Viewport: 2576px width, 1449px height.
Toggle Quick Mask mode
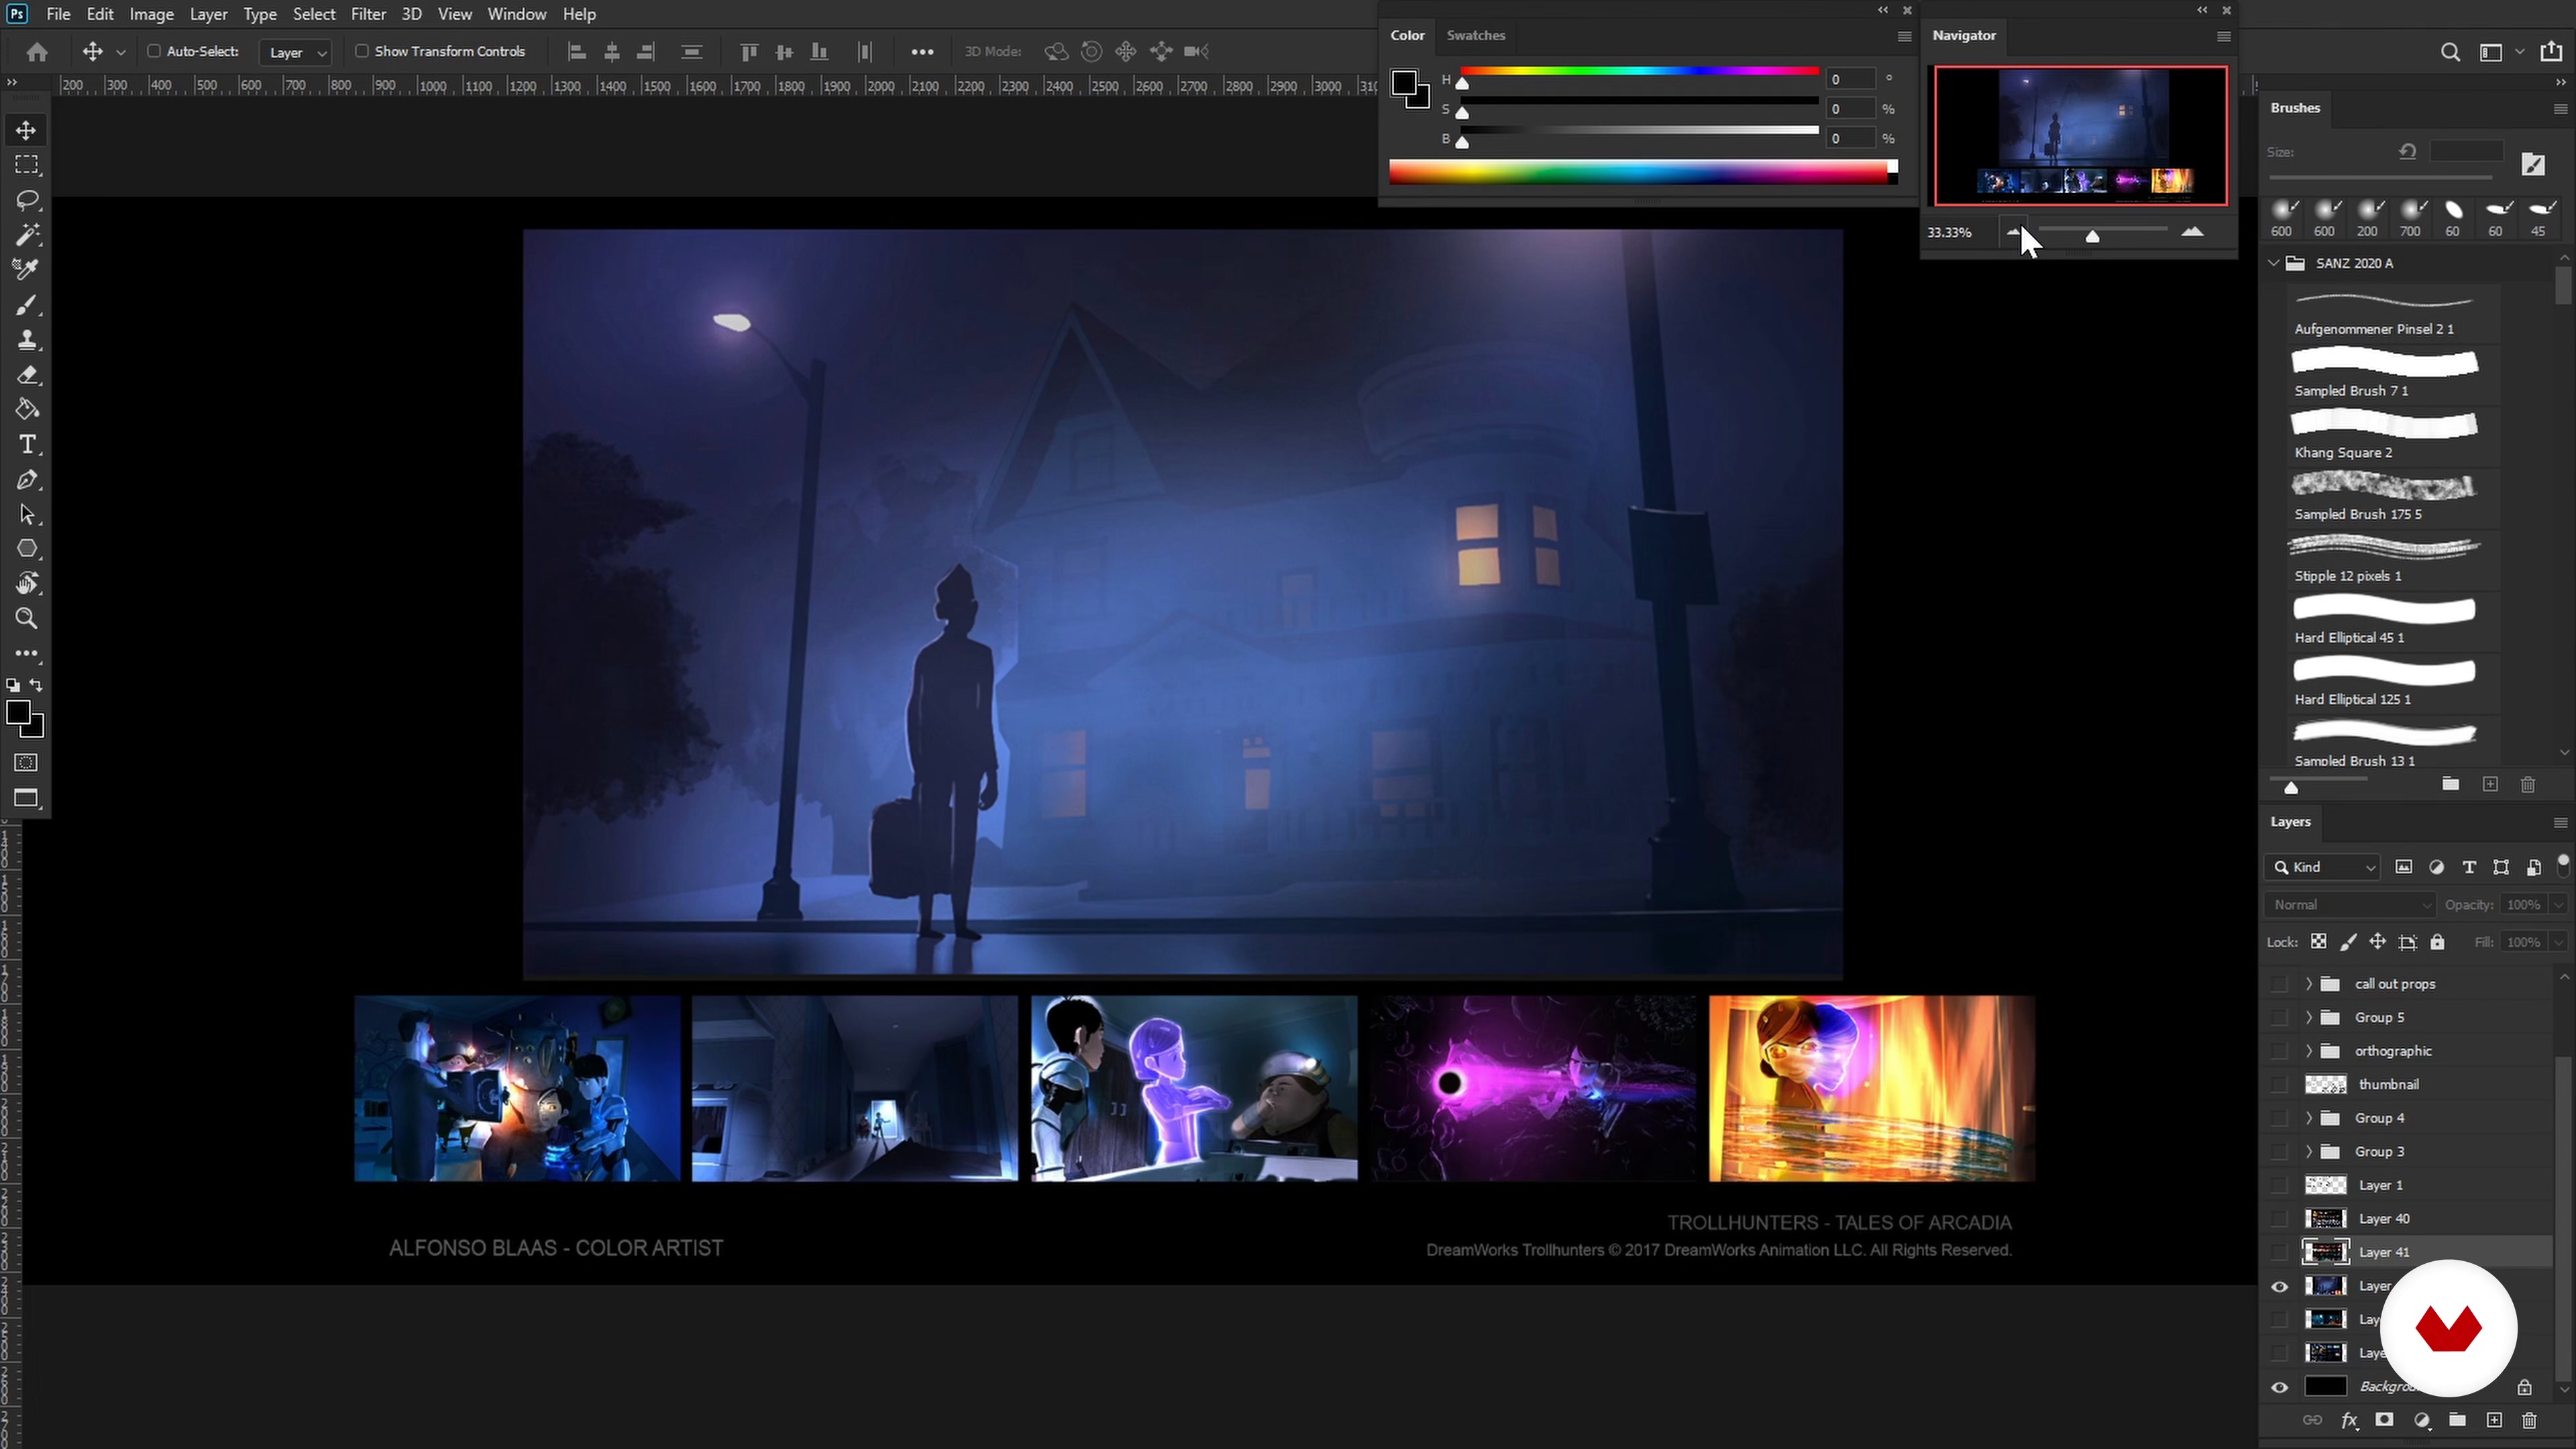click(26, 763)
